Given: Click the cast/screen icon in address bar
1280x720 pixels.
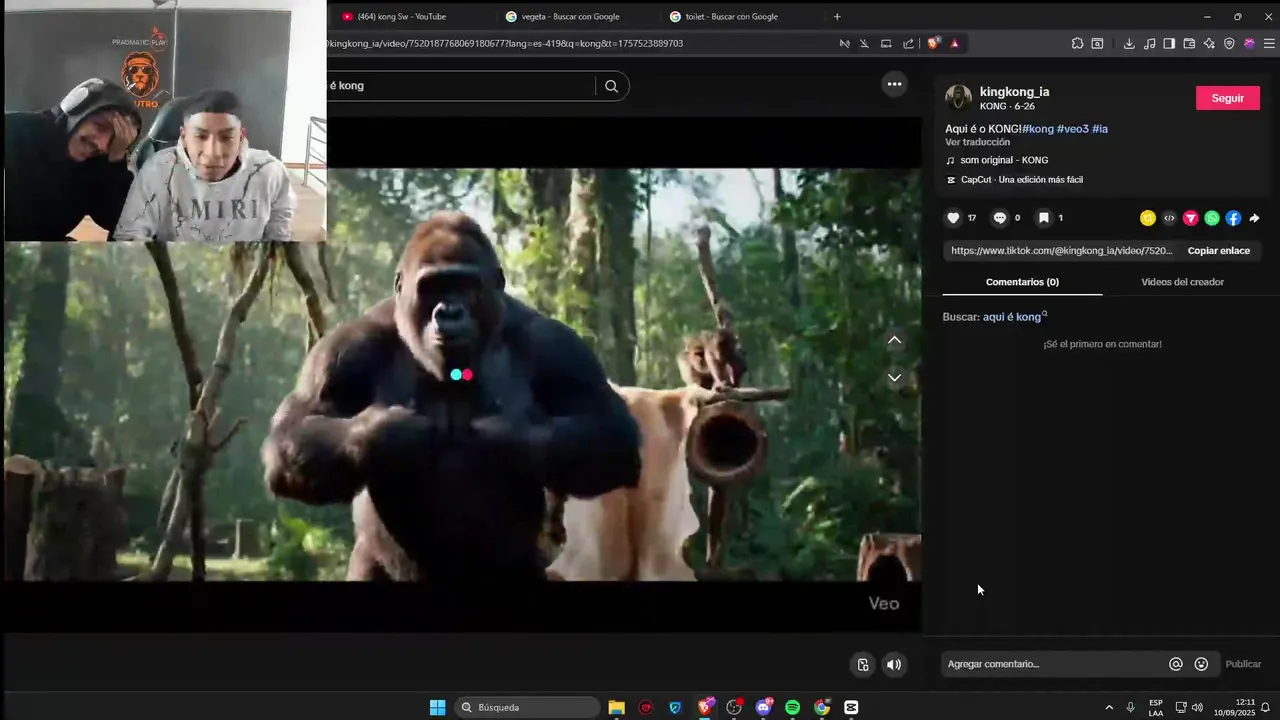Looking at the screenshot, I should point(886,43).
